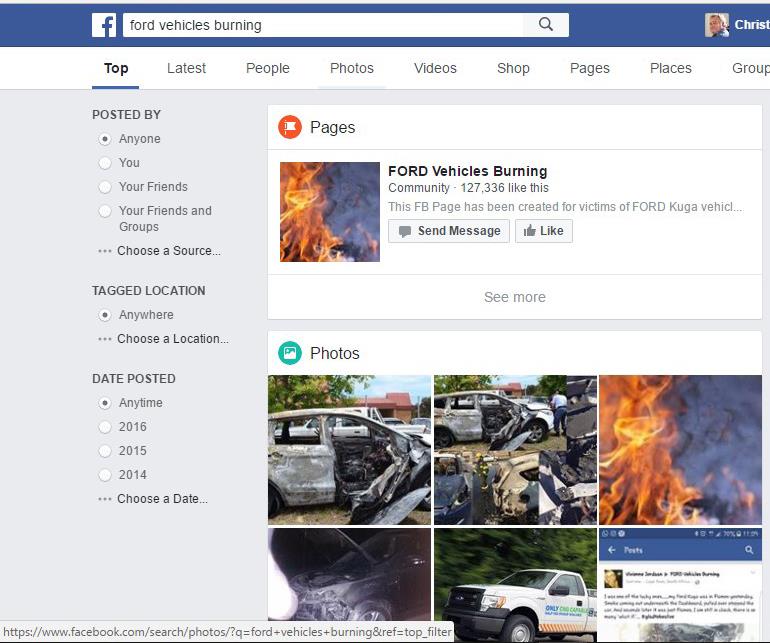770x643 pixels.
Task: Click back arrow in phone screenshot photo
Action: [x=611, y=550]
